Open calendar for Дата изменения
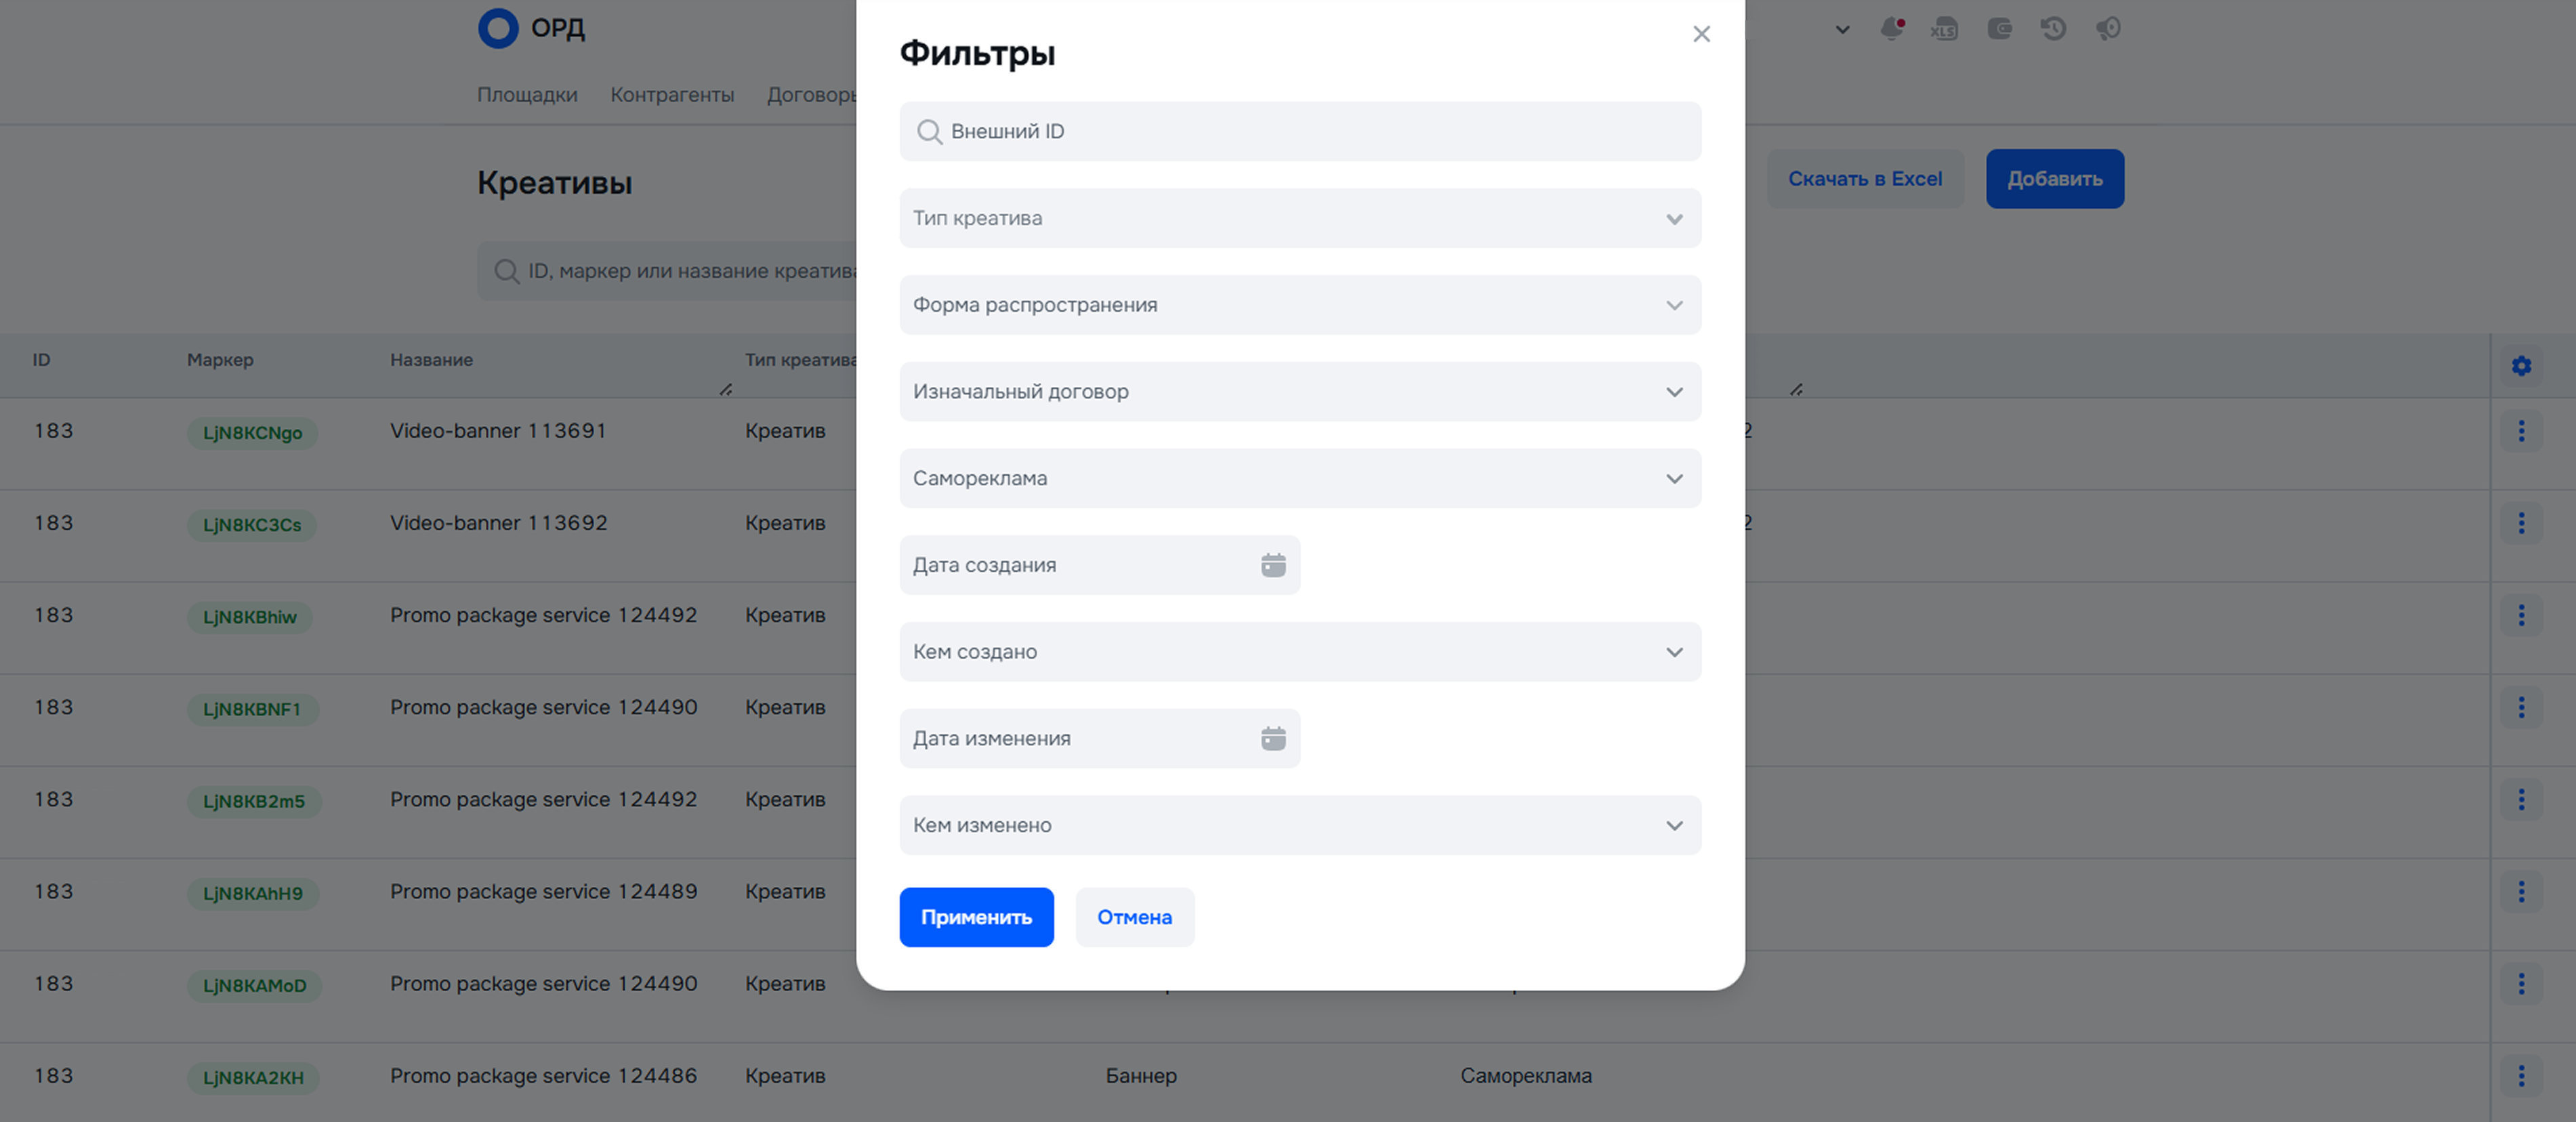Screen dimensions: 2576x1122 point(1273,739)
